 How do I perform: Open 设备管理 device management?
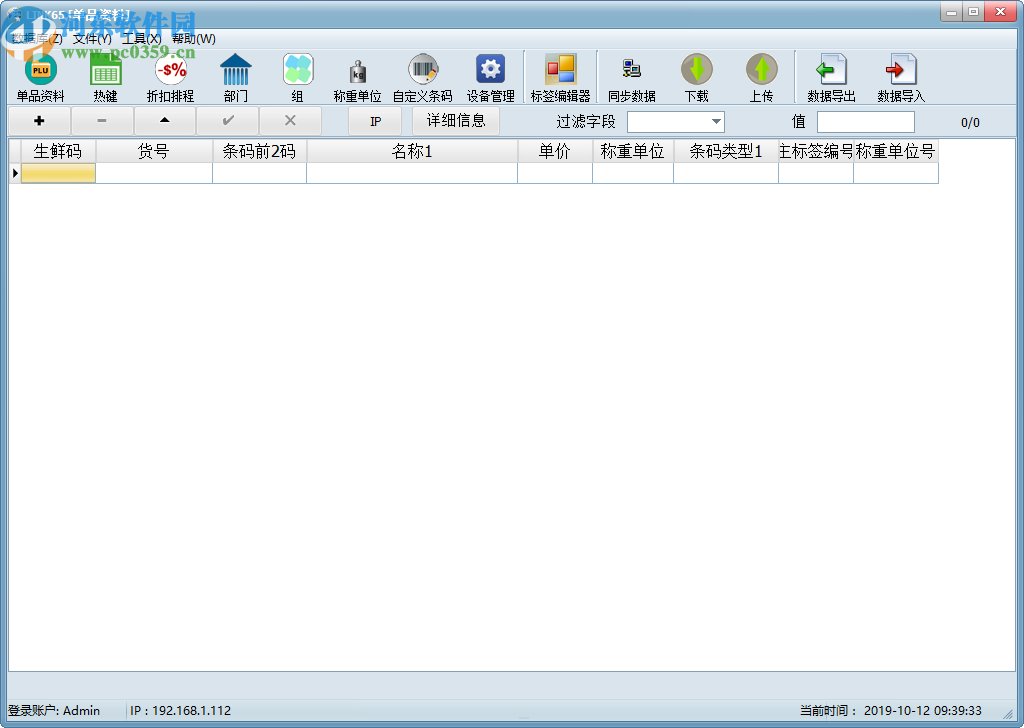[489, 75]
